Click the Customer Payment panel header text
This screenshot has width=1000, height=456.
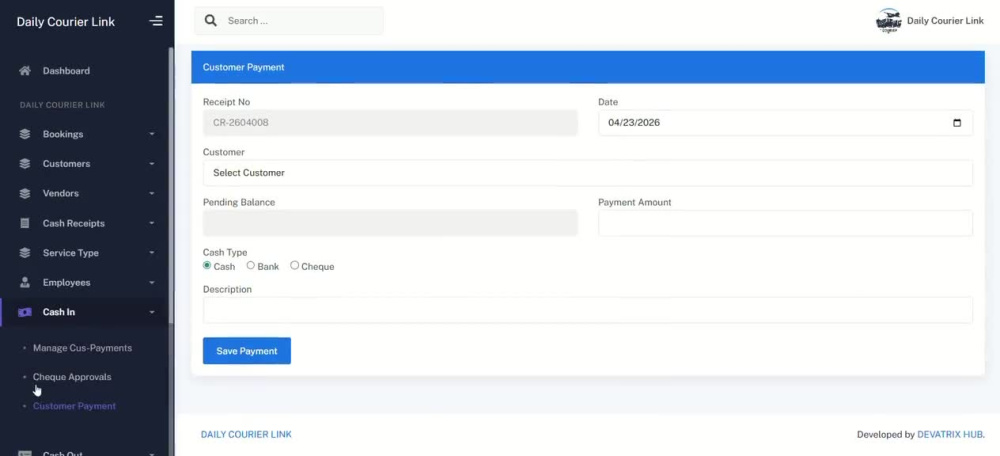tap(244, 67)
